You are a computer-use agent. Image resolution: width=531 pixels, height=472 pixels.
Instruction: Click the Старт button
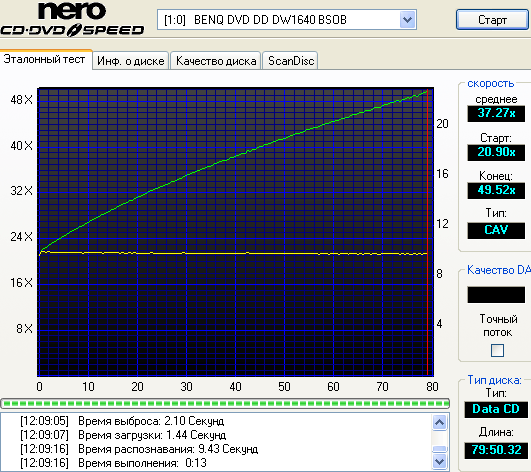coord(492,20)
